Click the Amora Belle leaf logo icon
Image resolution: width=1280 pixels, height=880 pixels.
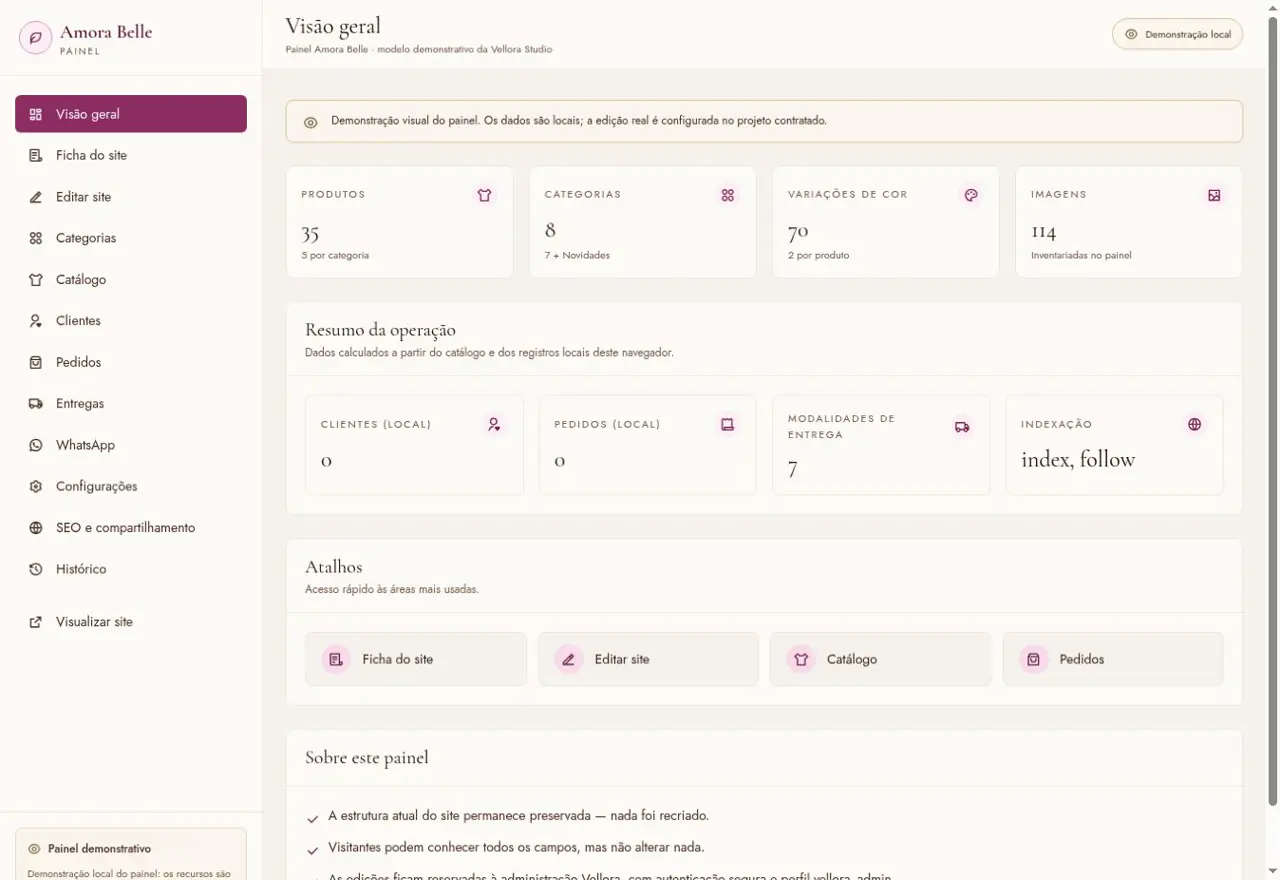pyautogui.click(x=36, y=38)
